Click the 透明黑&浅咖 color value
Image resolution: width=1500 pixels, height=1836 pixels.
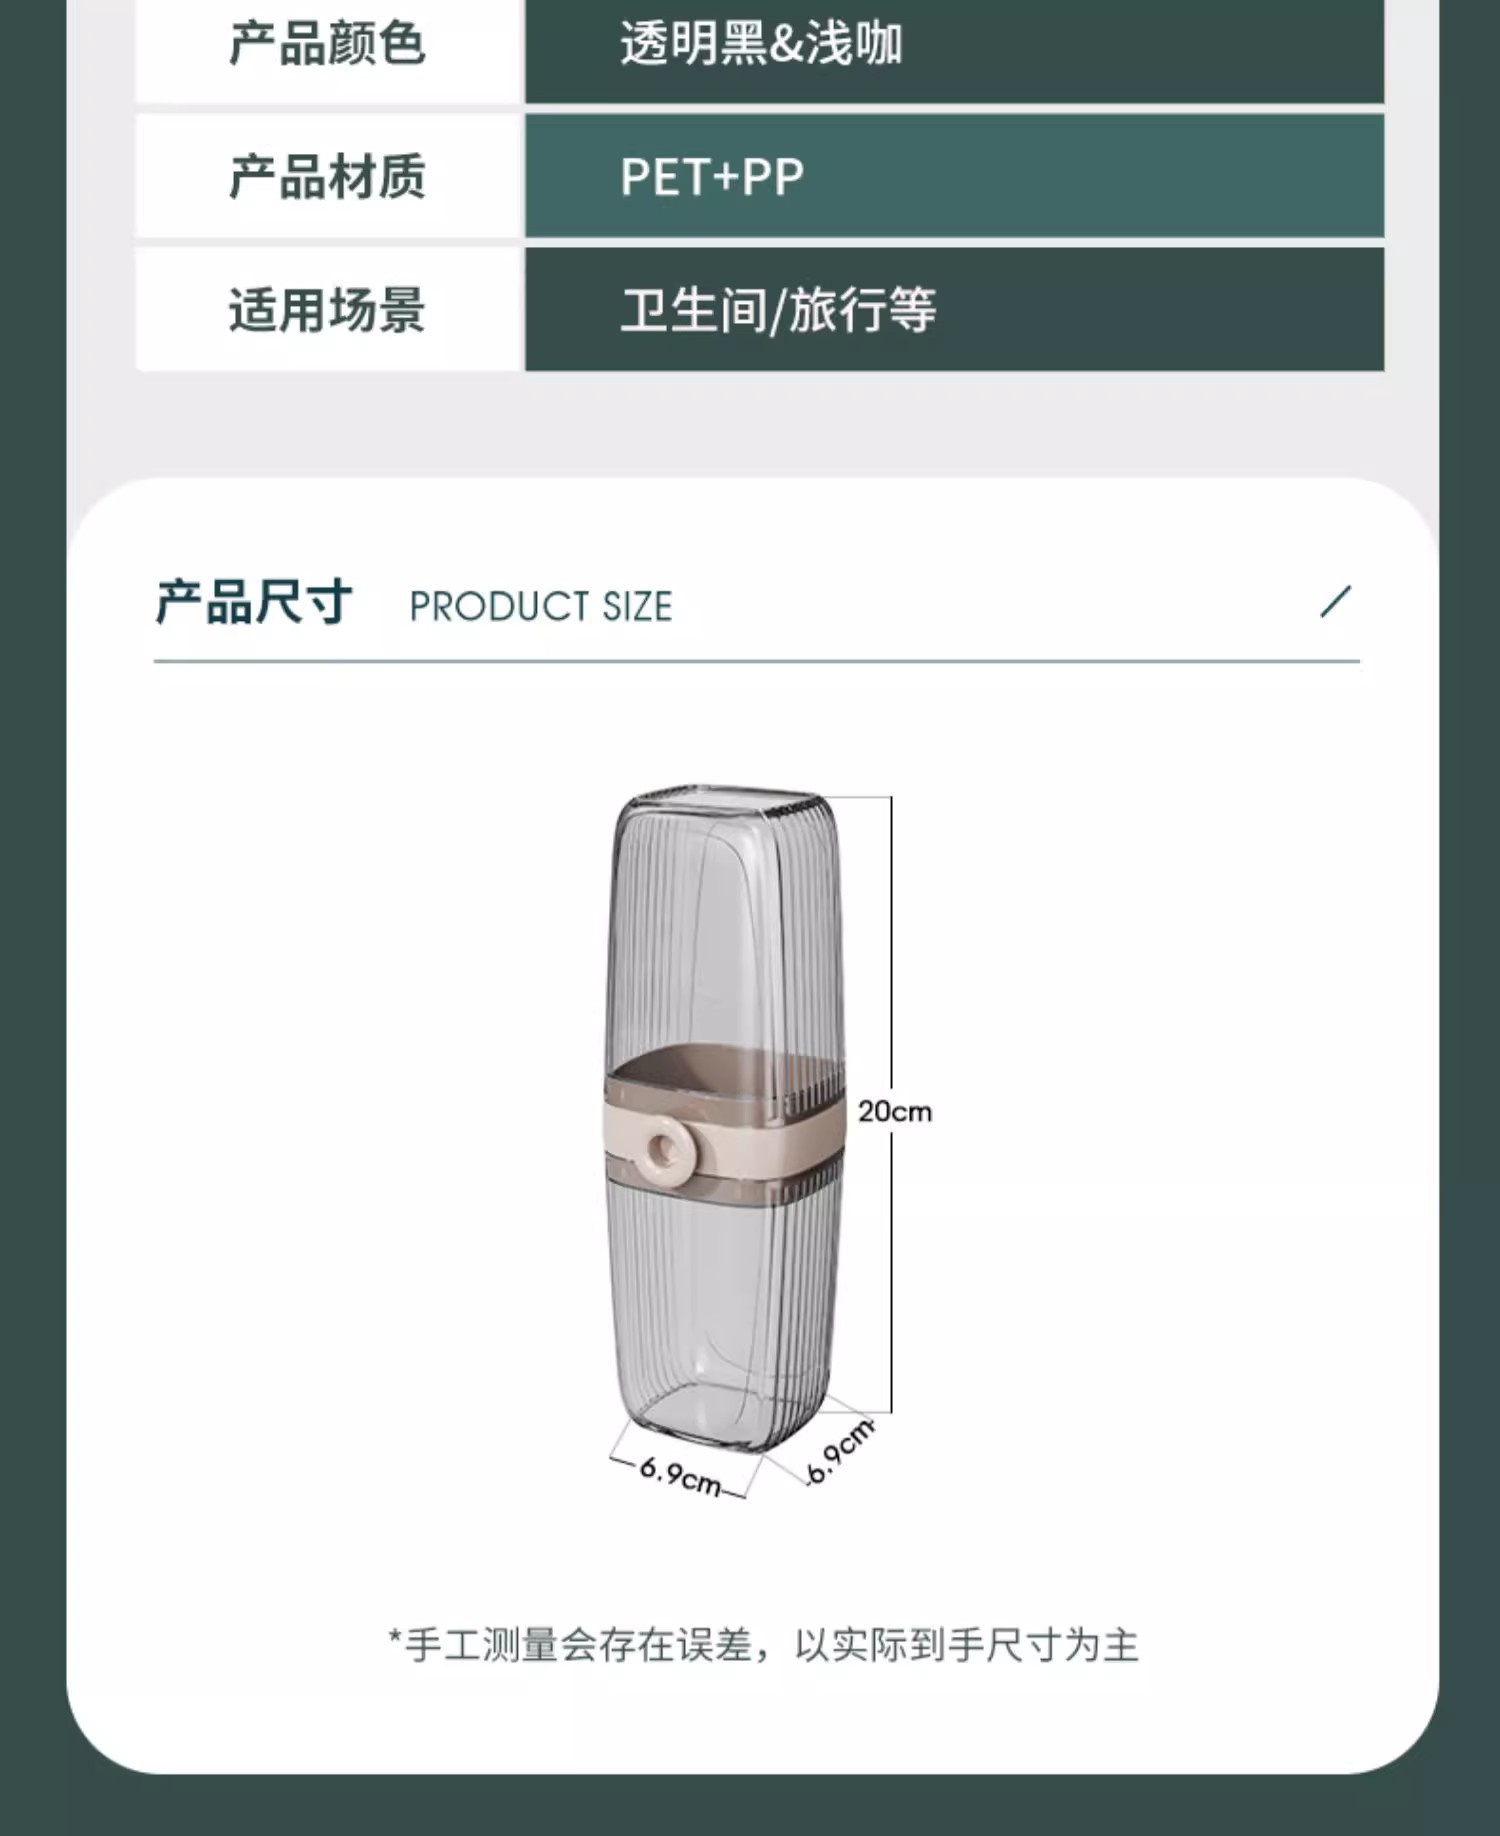(760, 44)
